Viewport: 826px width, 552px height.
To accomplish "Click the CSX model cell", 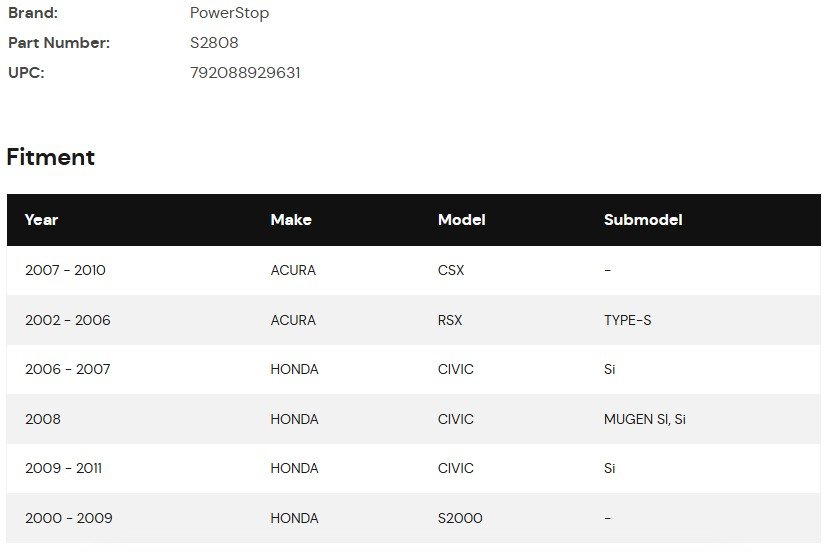I will pyautogui.click(x=451, y=270).
